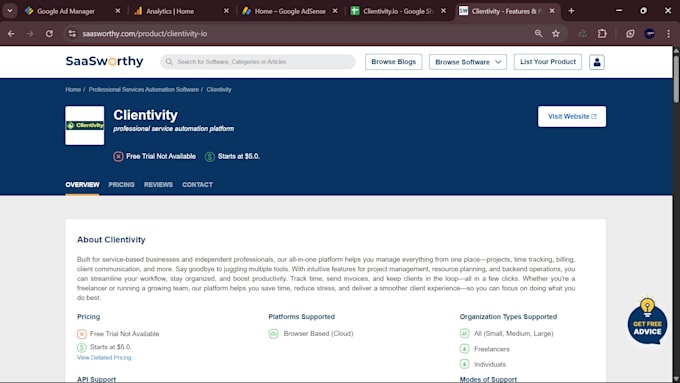Switch to the Home – Google AdSense tab
Viewport: 680px width, 383px height.
(x=289, y=11)
